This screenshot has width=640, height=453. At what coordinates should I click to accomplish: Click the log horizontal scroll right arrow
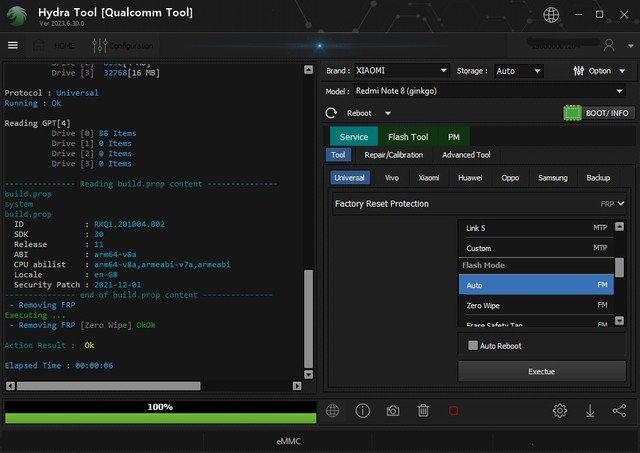pyautogui.click(x=297, y=386)
